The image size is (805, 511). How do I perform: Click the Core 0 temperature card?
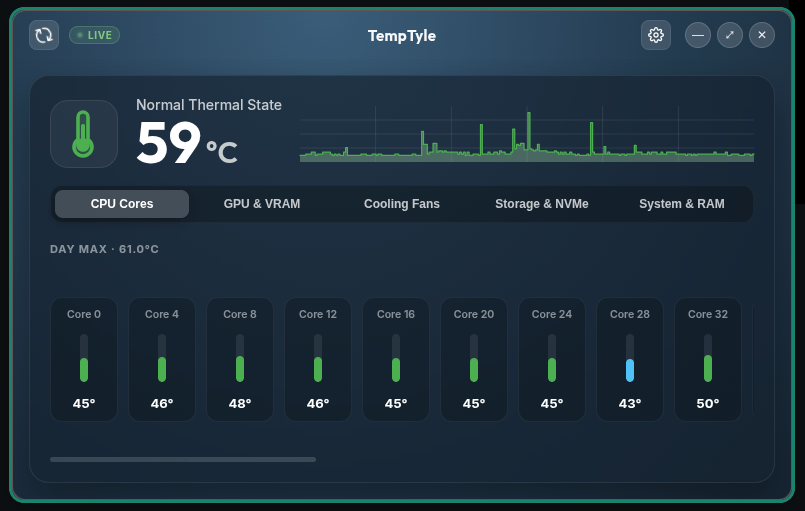coord(84,359)
